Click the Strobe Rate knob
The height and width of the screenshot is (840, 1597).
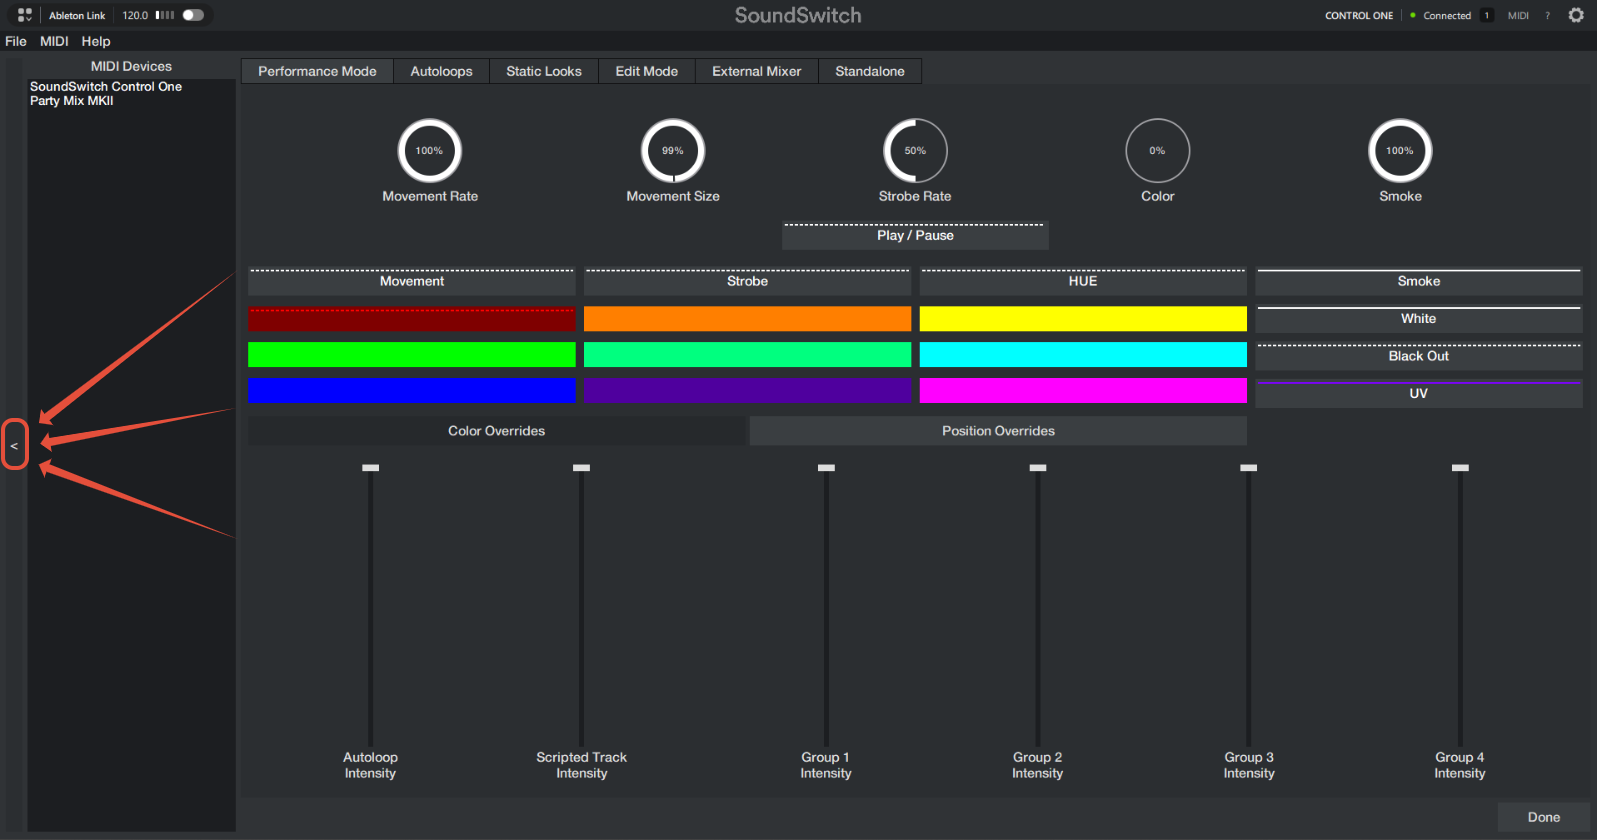pyautogui.click(x=915, y=151)
